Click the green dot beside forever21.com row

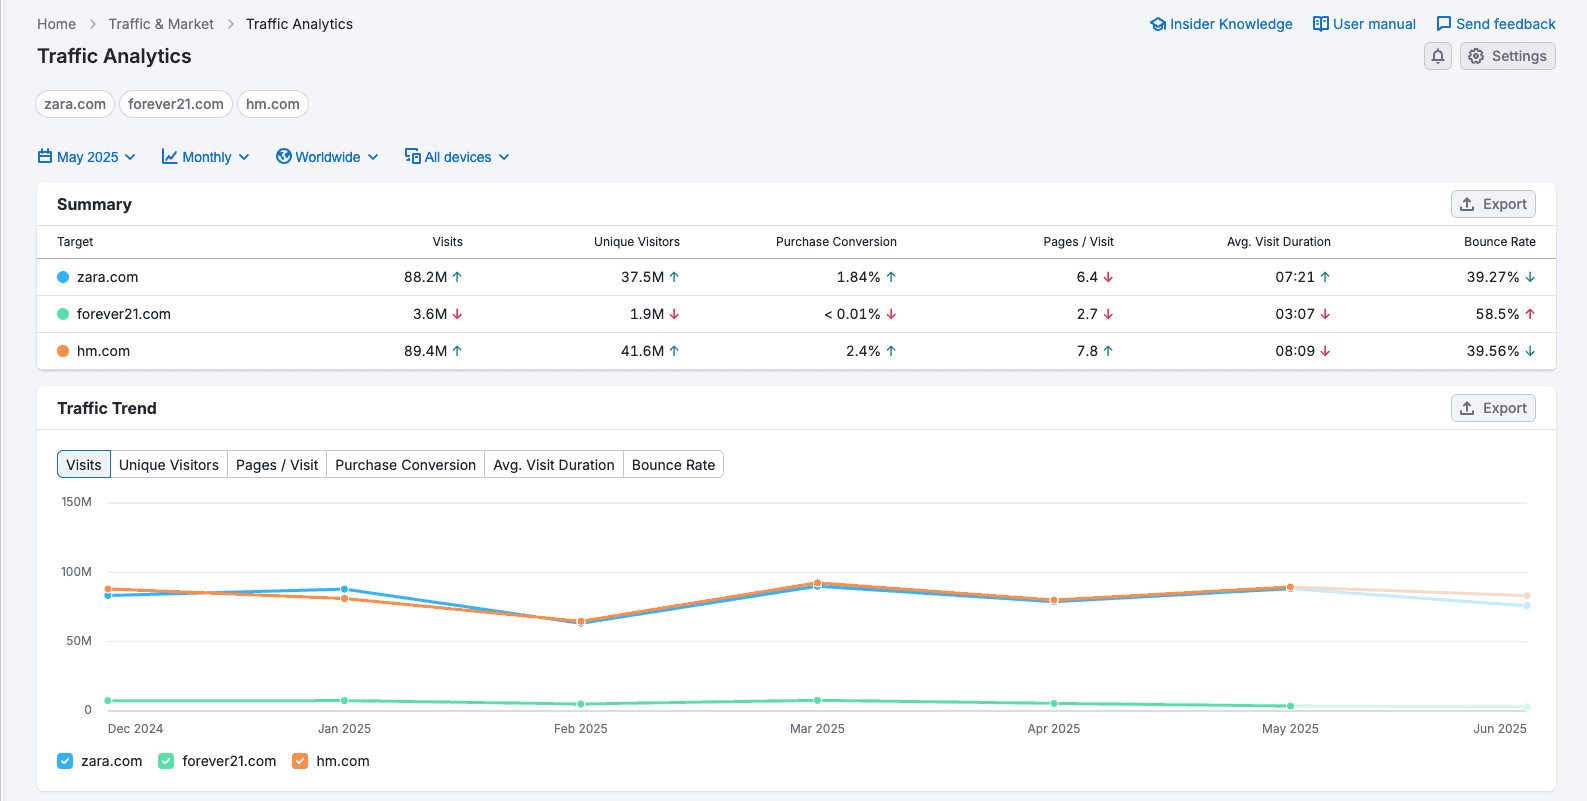pyautogui.click(x=63, y=314)
